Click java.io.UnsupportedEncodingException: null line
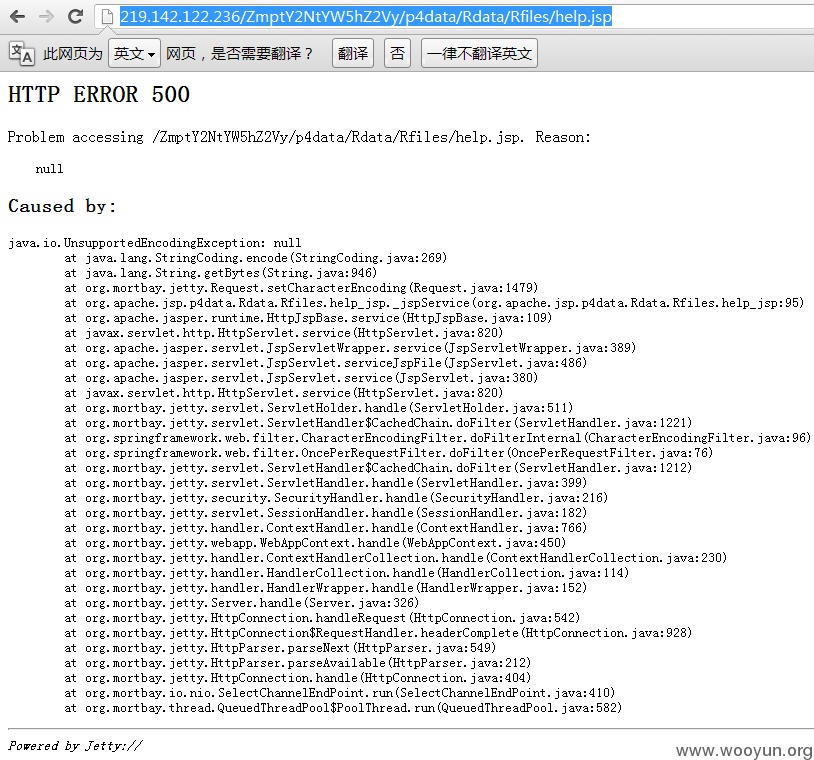This screenshot has height=760, width=814. (x=155, y=243)
